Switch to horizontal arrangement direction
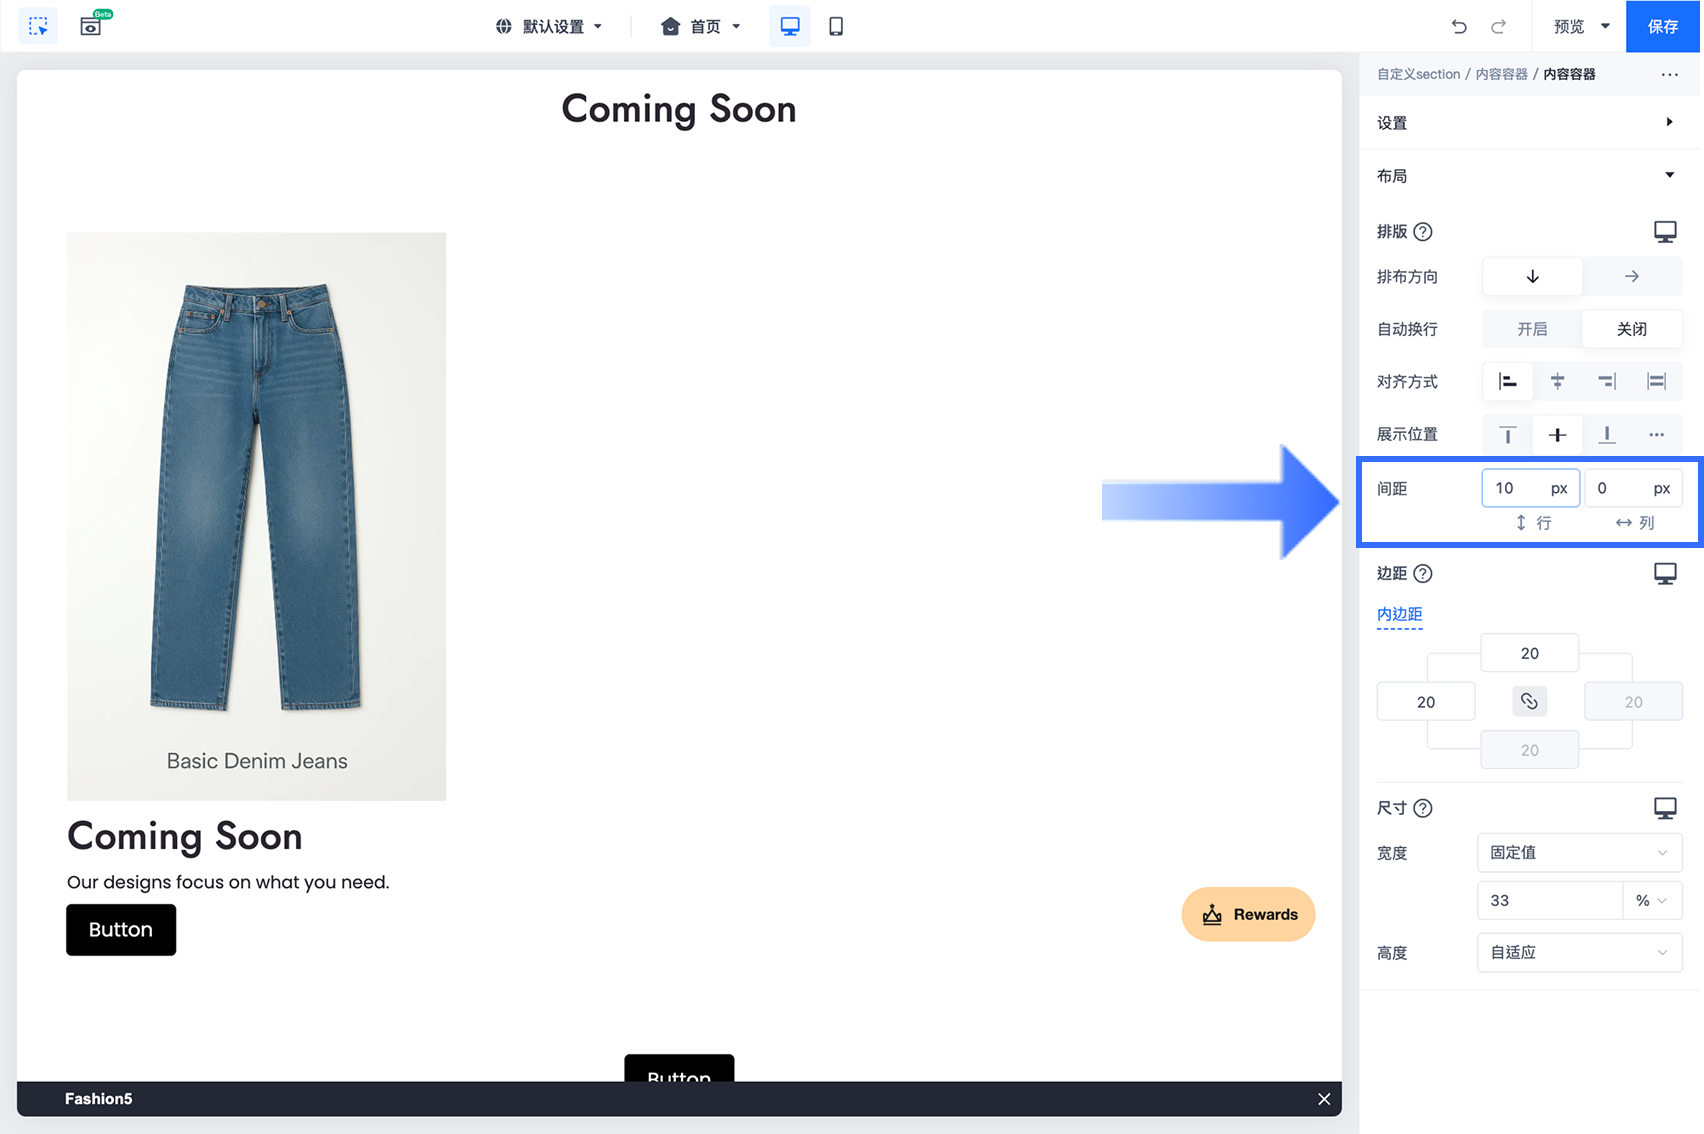Screen dimensions: 1704x1134 tap(1632, 276)
